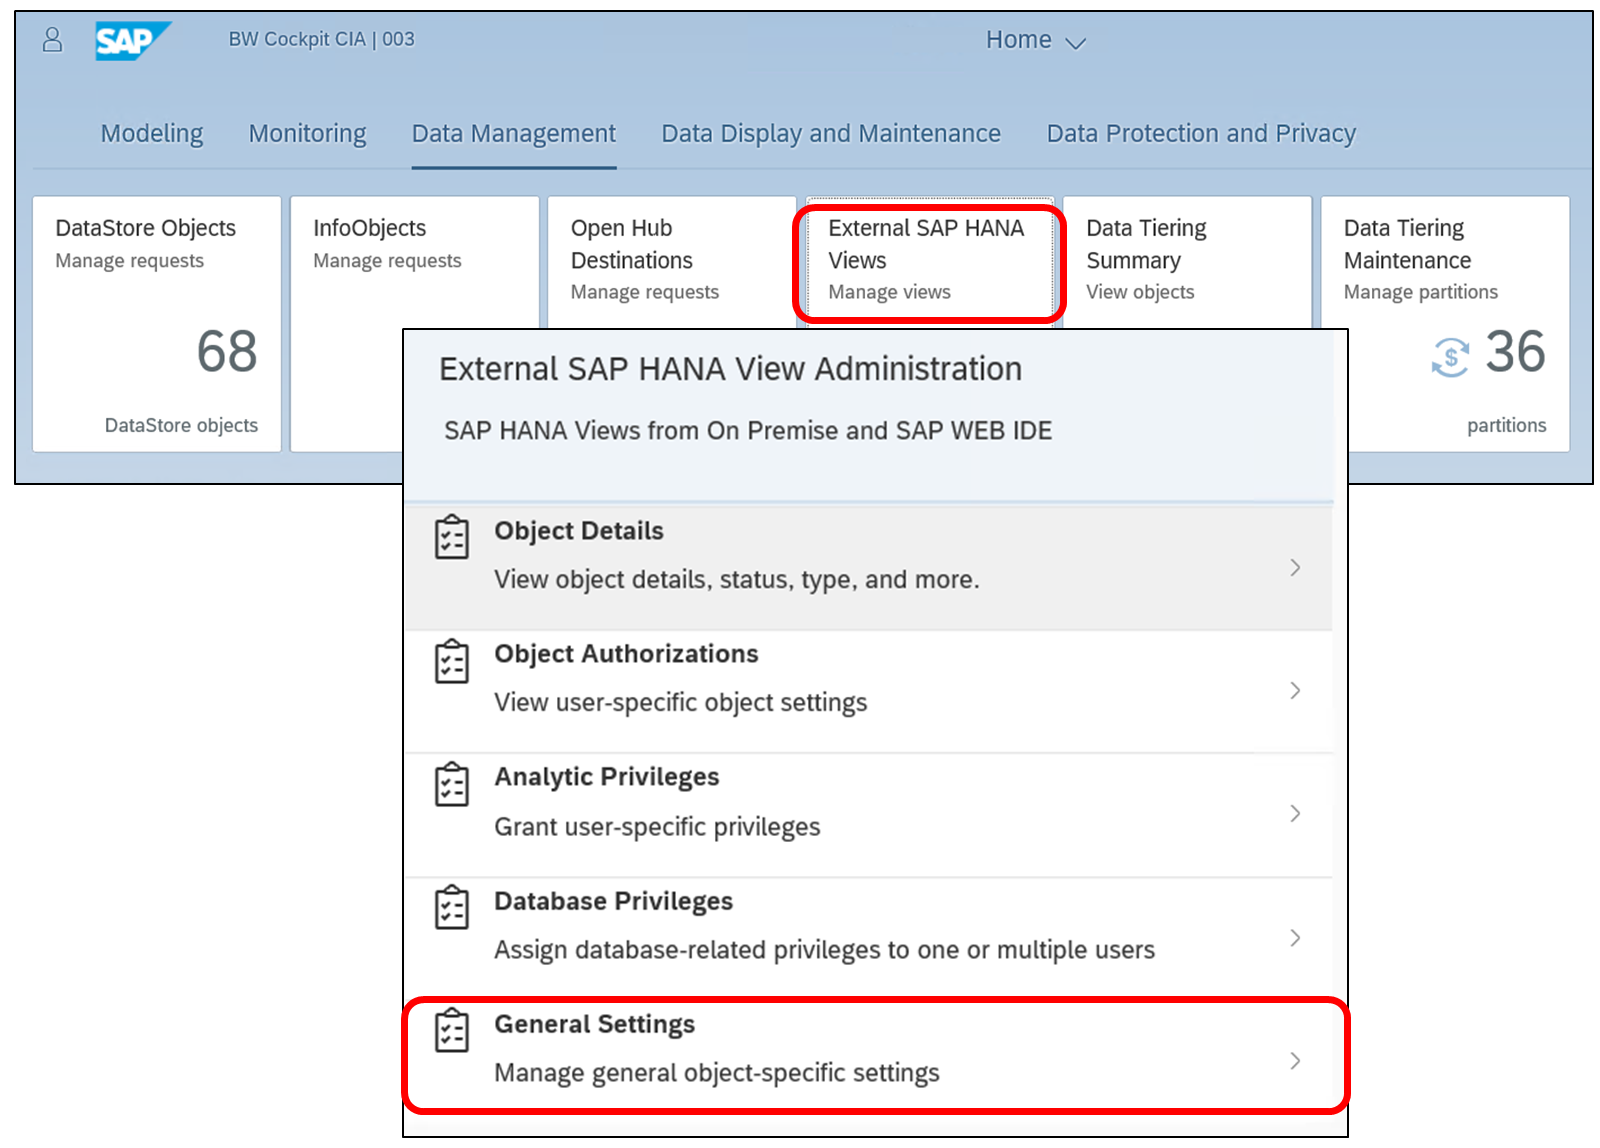This screenshot has height=1148, width=1600.
Task: Click the partitions refresh cost icon
Action: [x=1450, y=357]
